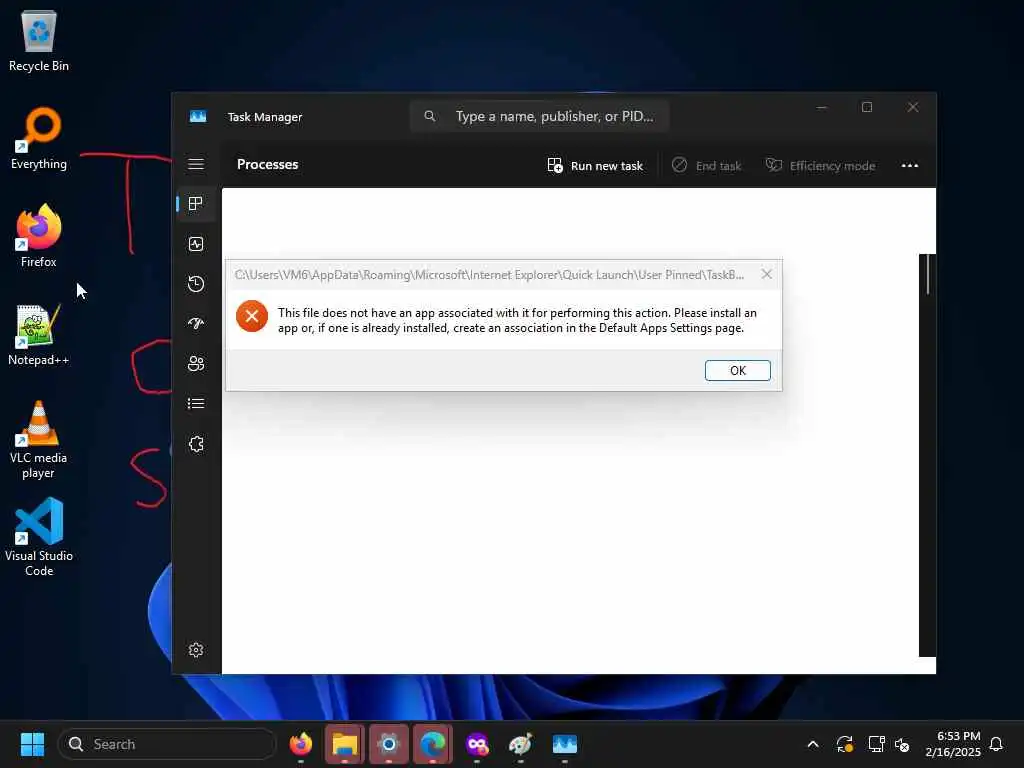Open the notifications bell icon
Image resolution: width=1024 pixels, height=768 pixels.
click(x=996, y=744)
